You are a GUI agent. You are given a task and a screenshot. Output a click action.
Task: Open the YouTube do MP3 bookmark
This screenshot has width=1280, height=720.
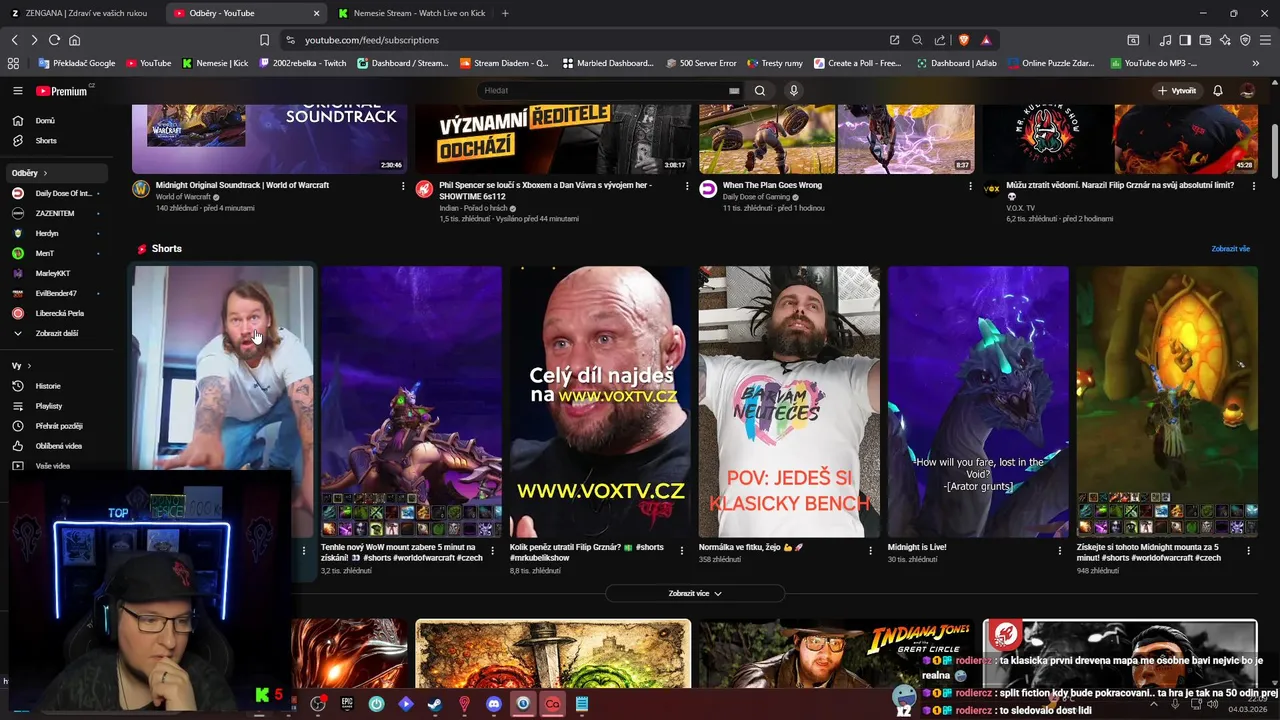[x=1154, y=63]
